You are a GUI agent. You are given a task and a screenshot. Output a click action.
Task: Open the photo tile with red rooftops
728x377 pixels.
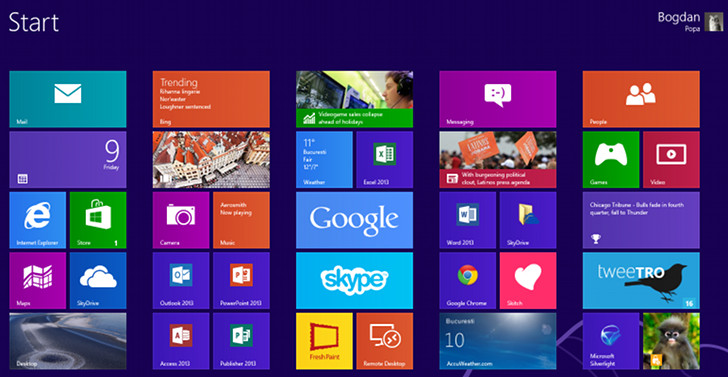211,160
